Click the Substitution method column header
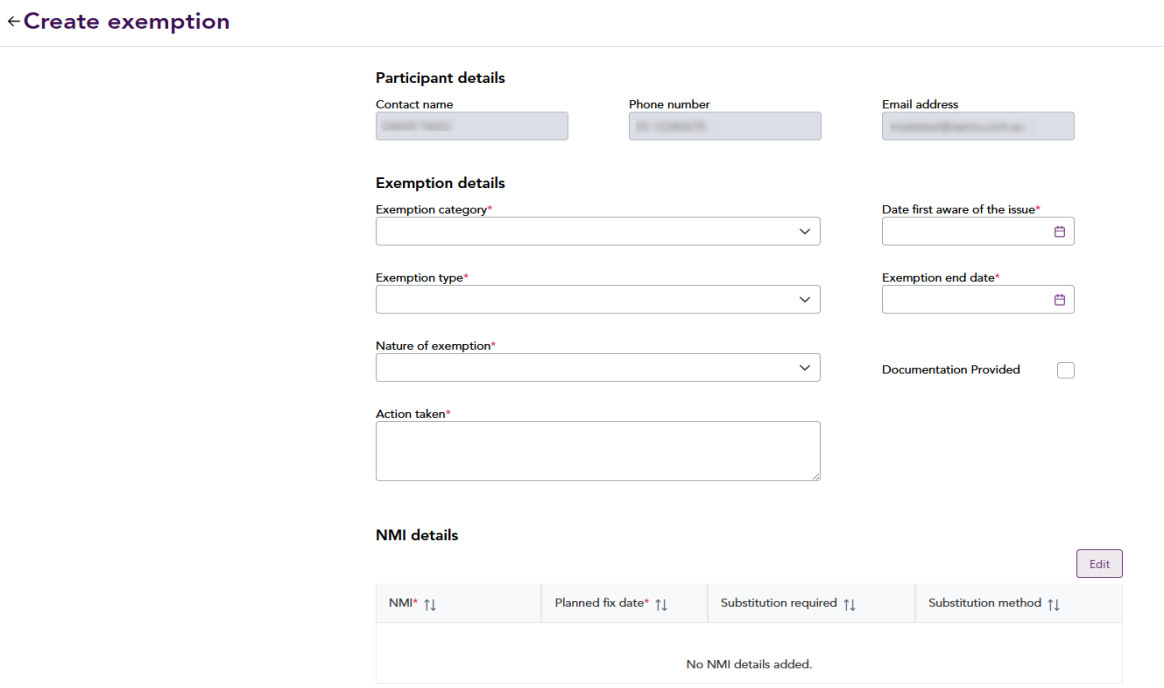1164x688 pixels. click(985, 604)
